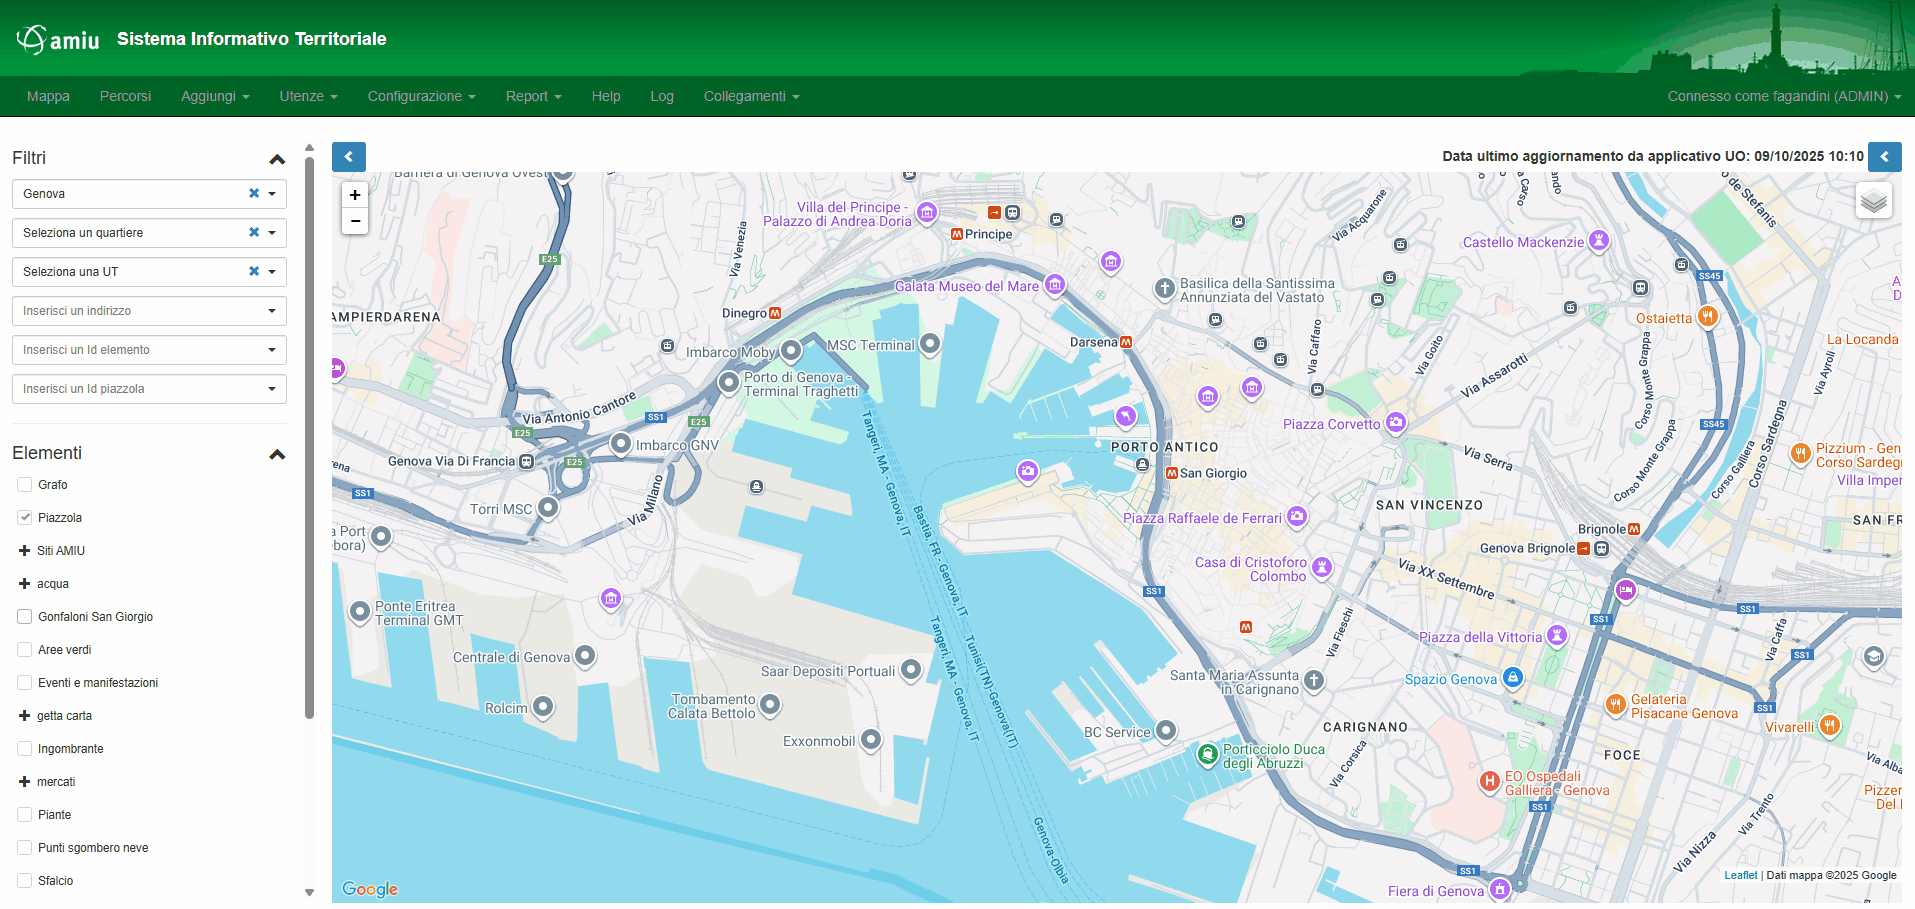
Task: Click the Piazza Raffaele de Ferrari marker
Action: [1297, 517]
